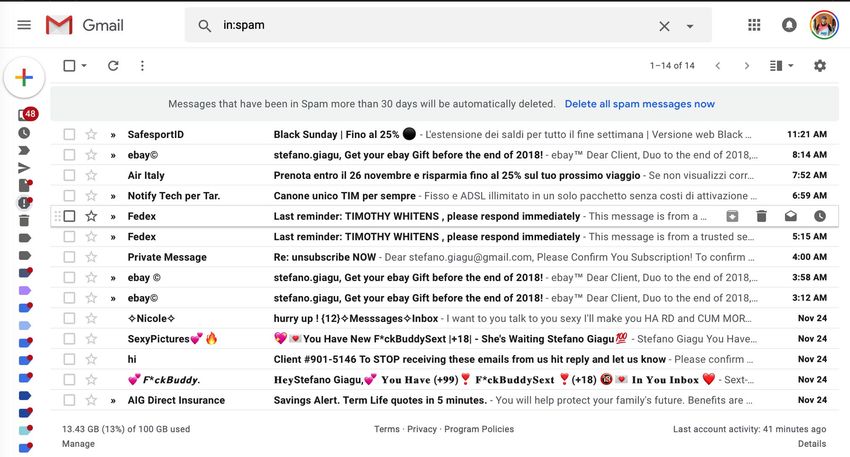850x457 pixels.
Task: Refresh the spam message list
Action: 113,66
